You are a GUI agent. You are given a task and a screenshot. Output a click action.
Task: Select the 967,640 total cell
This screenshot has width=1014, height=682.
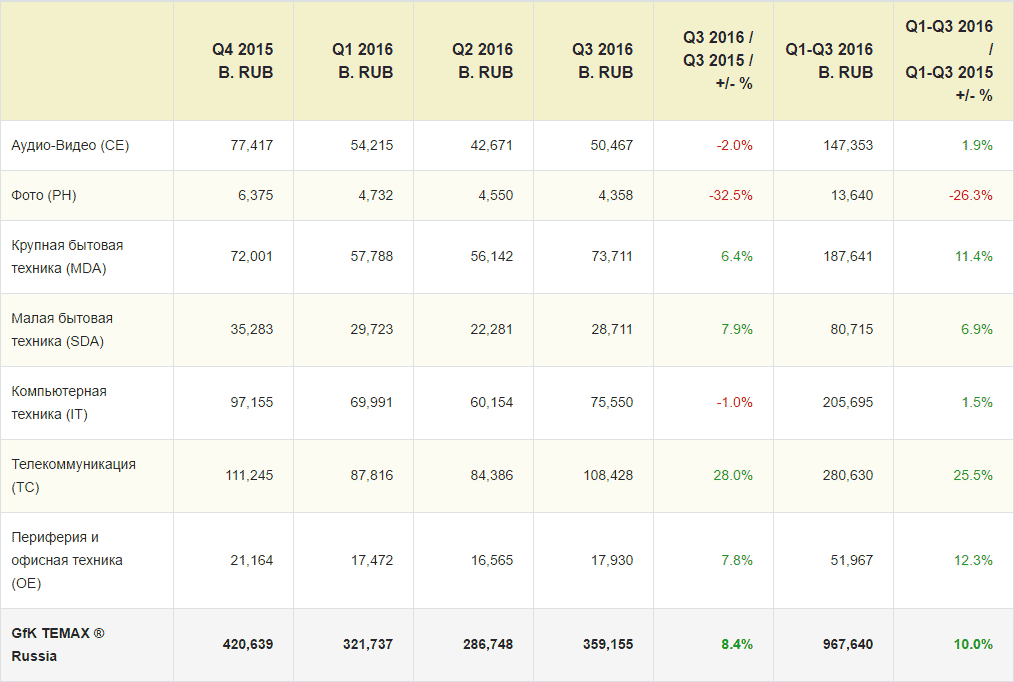pos(847,644)
